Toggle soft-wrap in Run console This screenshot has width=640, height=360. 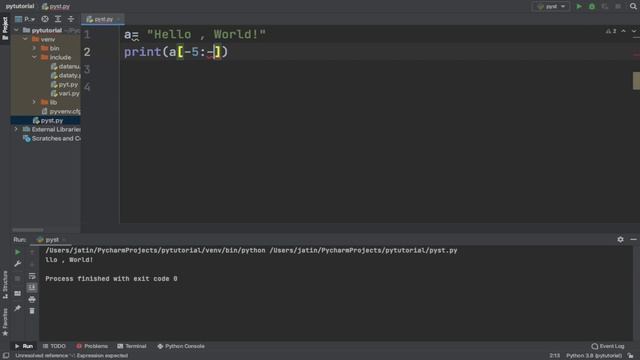tap(32, 276)
